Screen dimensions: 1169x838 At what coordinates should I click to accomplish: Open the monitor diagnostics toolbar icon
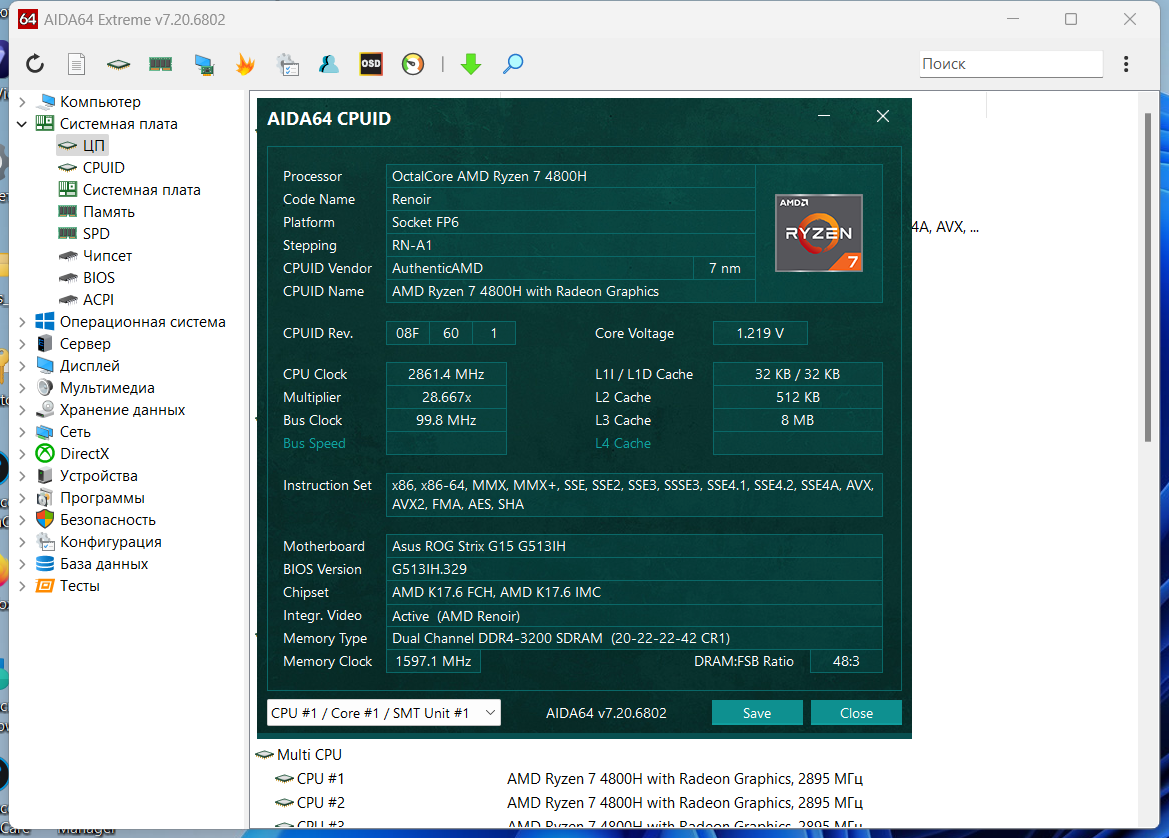pyautogui.click(x=204, y=65)
